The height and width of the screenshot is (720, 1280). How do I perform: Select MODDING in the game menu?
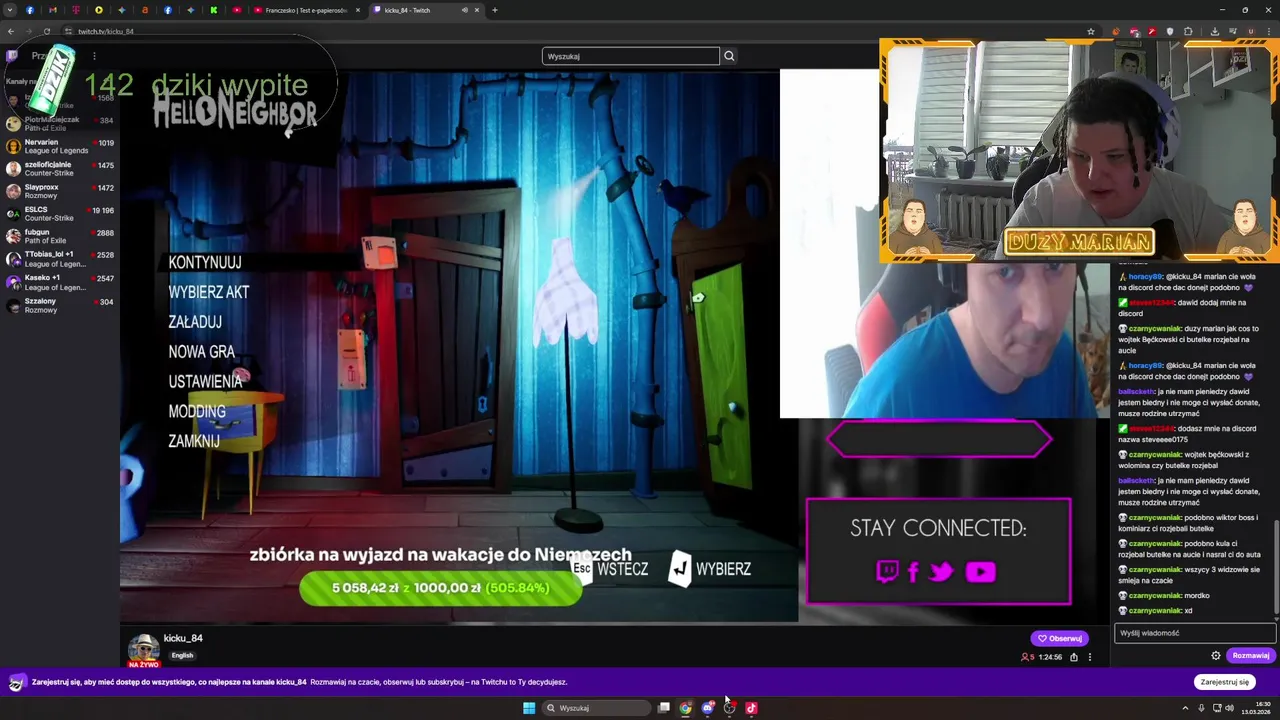[197, 411]
